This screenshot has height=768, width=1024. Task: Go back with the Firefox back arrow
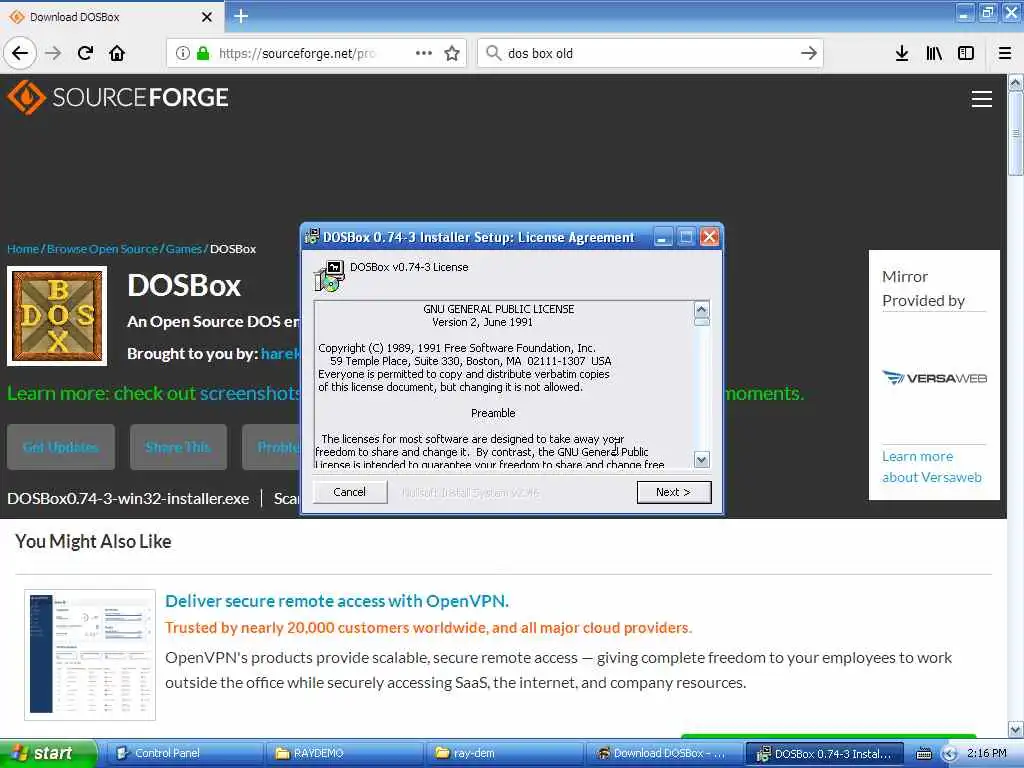click(x=20, y=53)
